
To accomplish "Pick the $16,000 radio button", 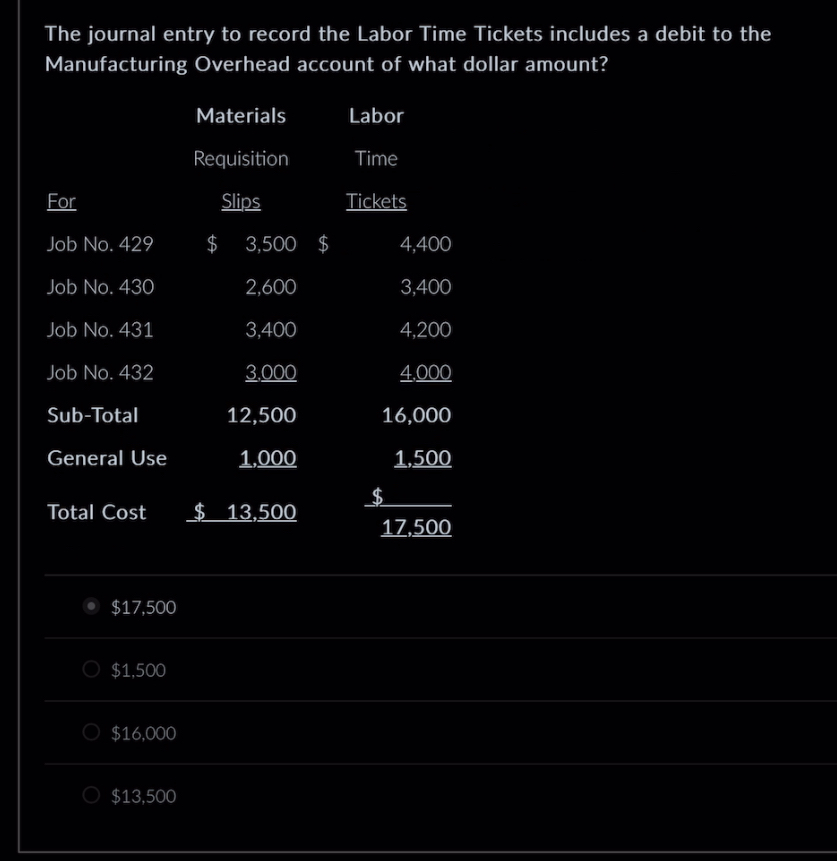I will coord(89,732).
